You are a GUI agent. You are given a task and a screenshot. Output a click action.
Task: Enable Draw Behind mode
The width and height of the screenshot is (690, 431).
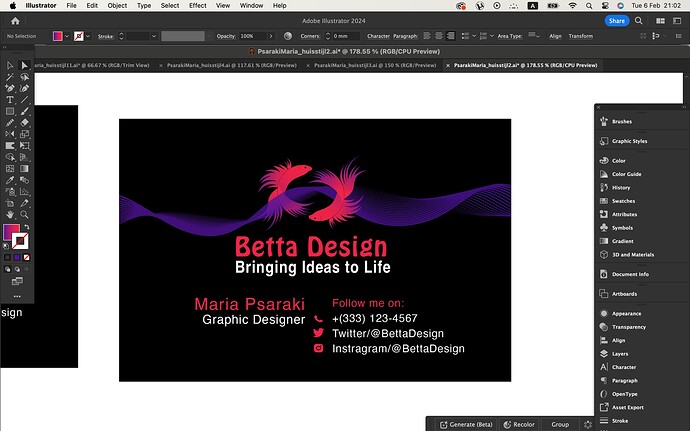tap(17, 269)
